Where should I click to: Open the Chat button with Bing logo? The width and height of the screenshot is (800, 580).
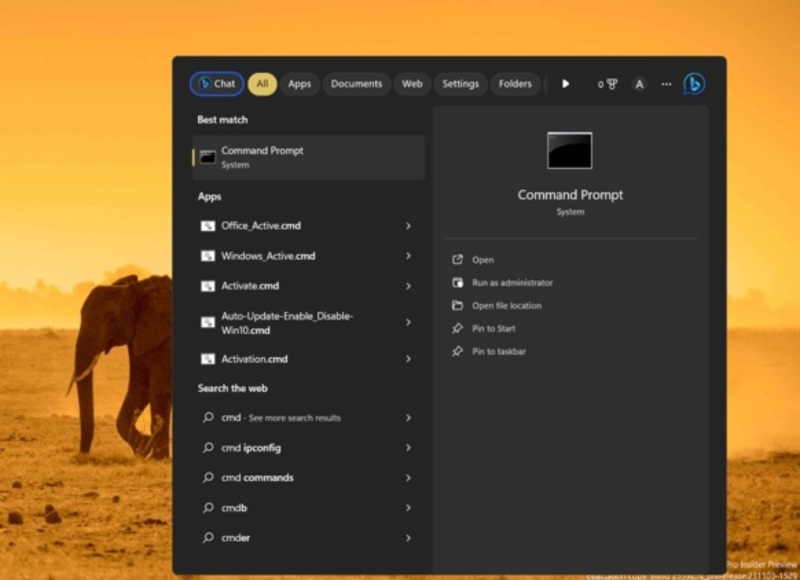pyautogui.click(x=217, y=84)
